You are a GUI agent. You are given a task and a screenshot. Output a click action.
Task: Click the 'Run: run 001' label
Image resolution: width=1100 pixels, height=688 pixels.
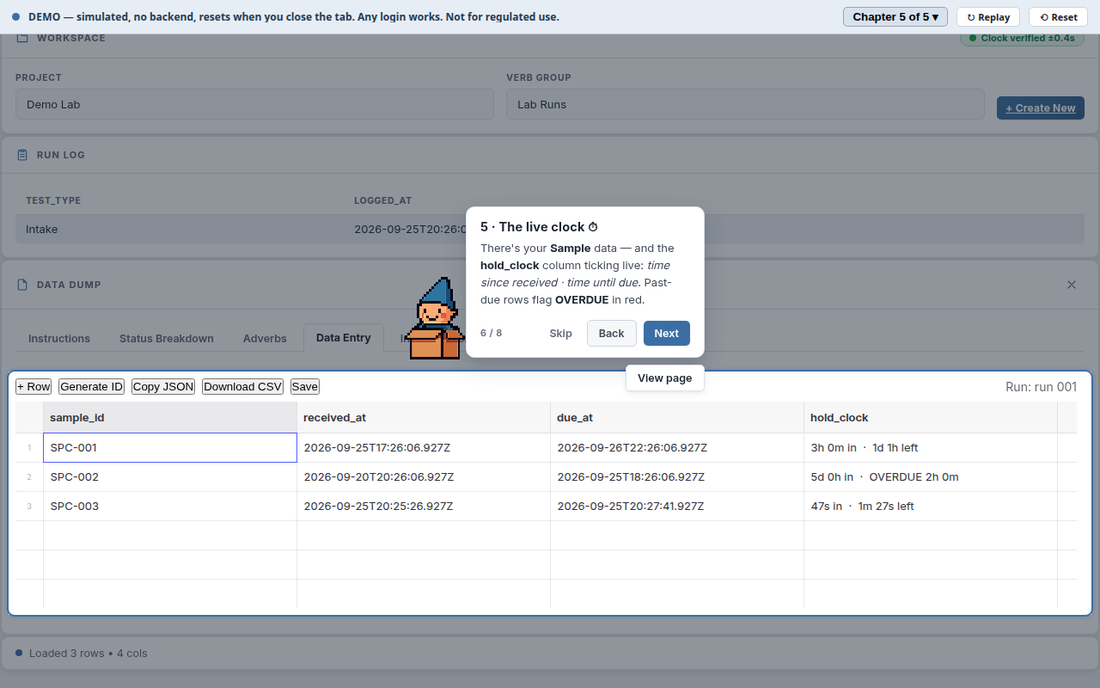click(1040, 386)
